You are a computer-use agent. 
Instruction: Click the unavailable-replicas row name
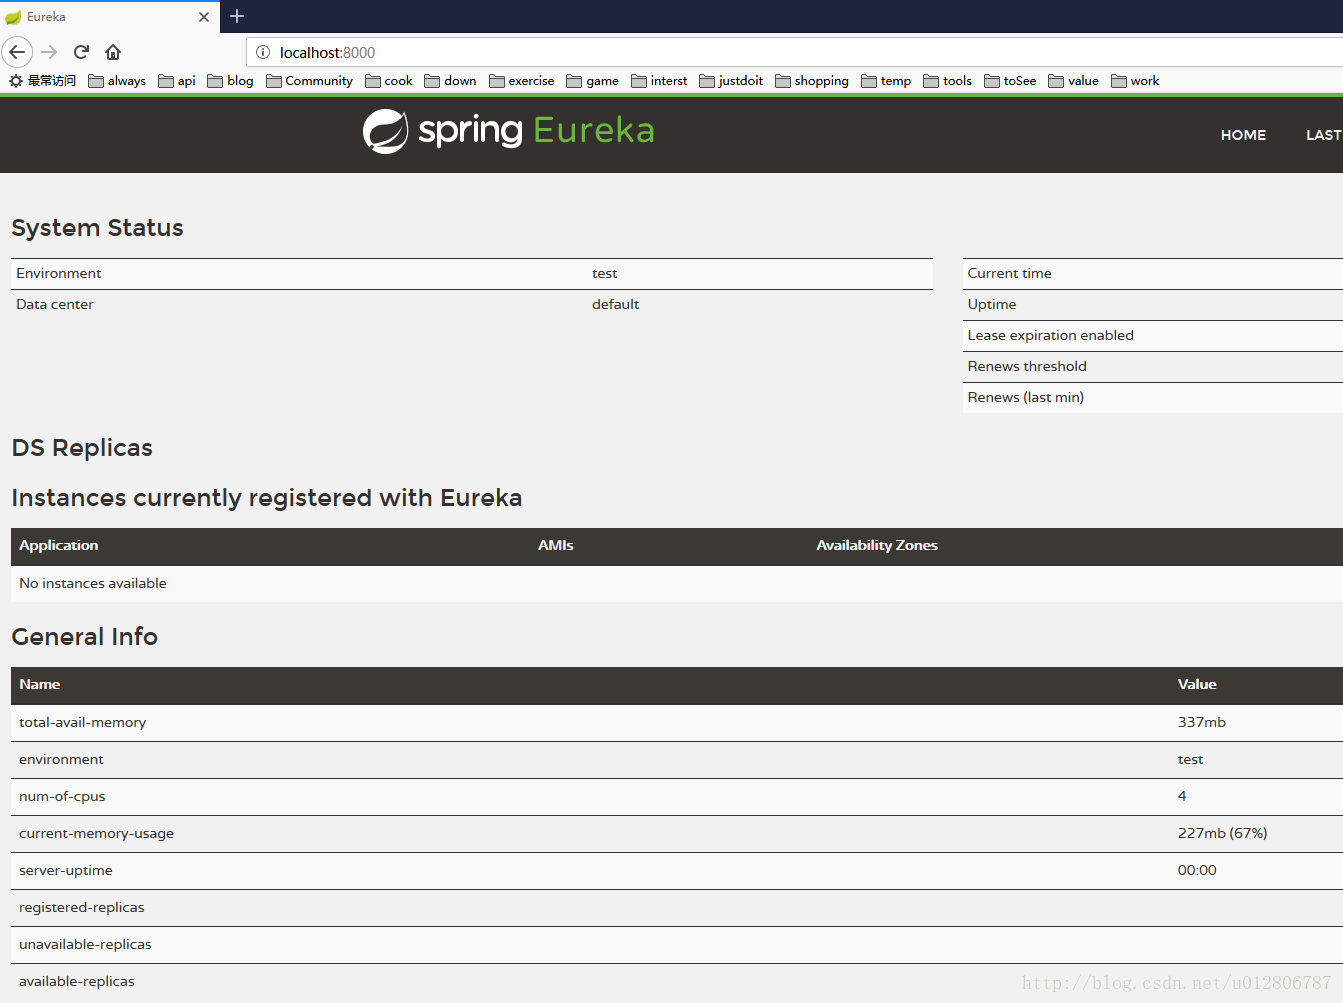point(85,944)
